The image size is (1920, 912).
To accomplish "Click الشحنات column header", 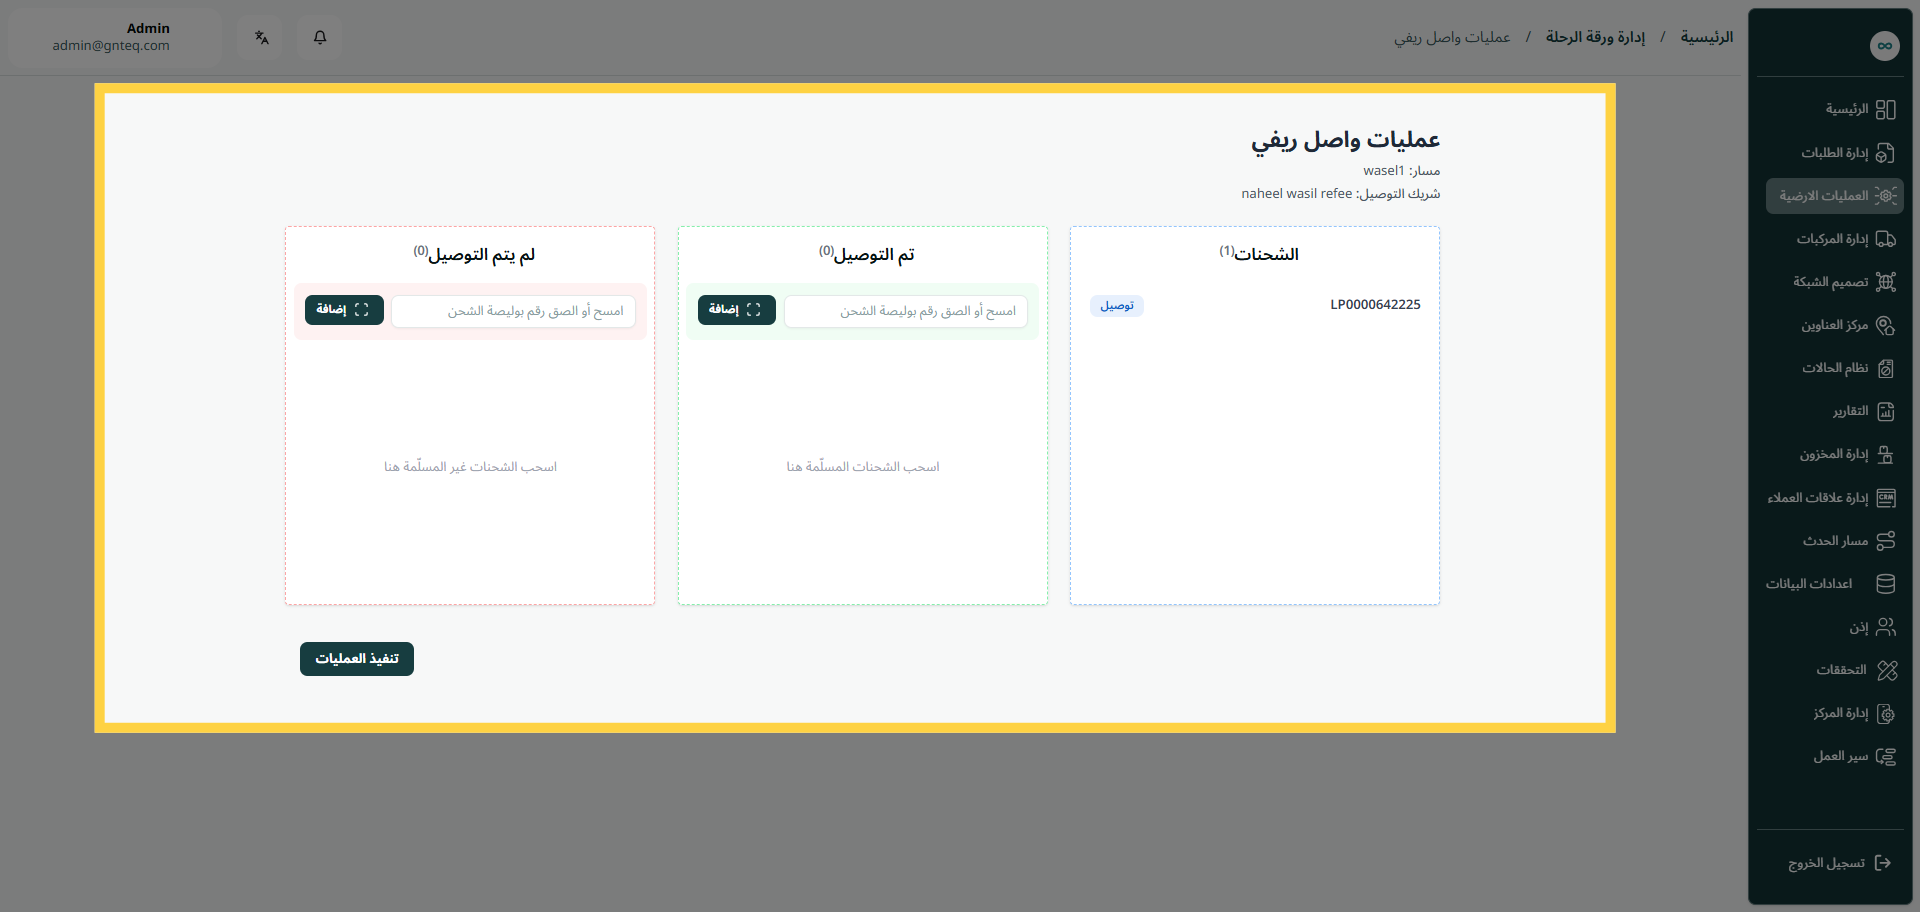I will (x=1258, y=254).
